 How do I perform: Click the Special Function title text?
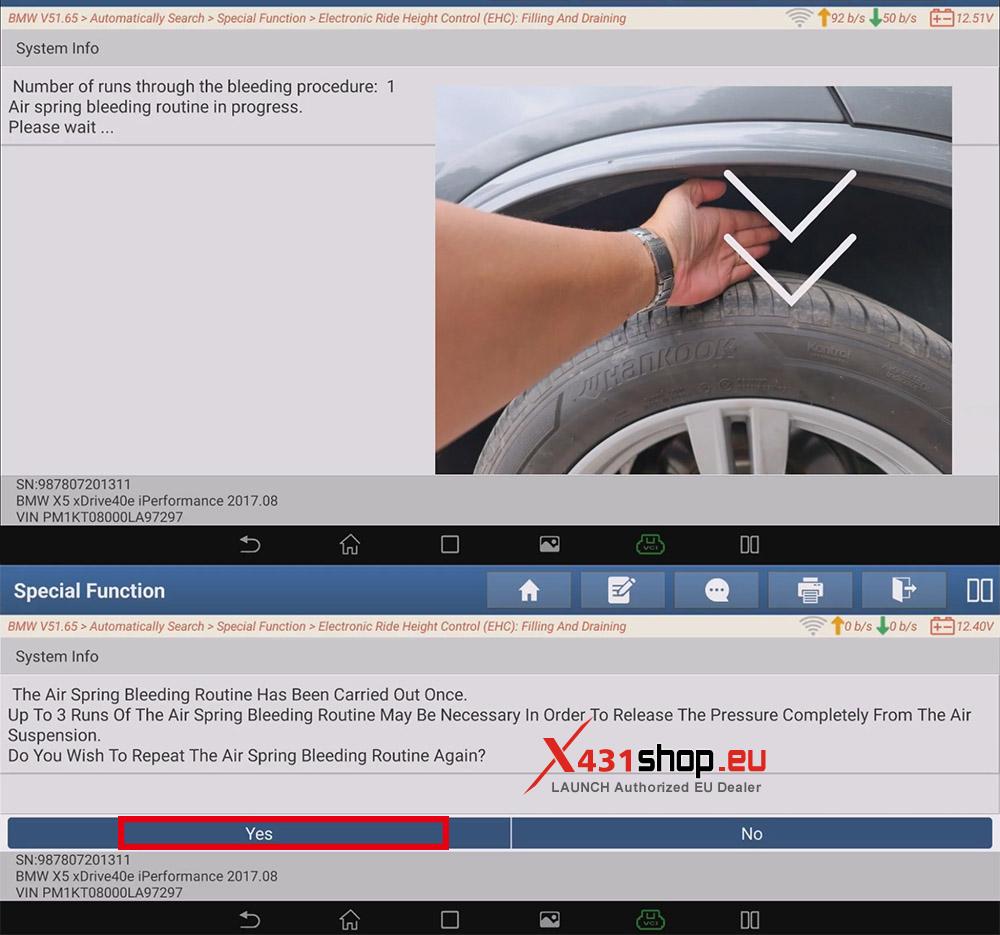[x=89, y=591]
